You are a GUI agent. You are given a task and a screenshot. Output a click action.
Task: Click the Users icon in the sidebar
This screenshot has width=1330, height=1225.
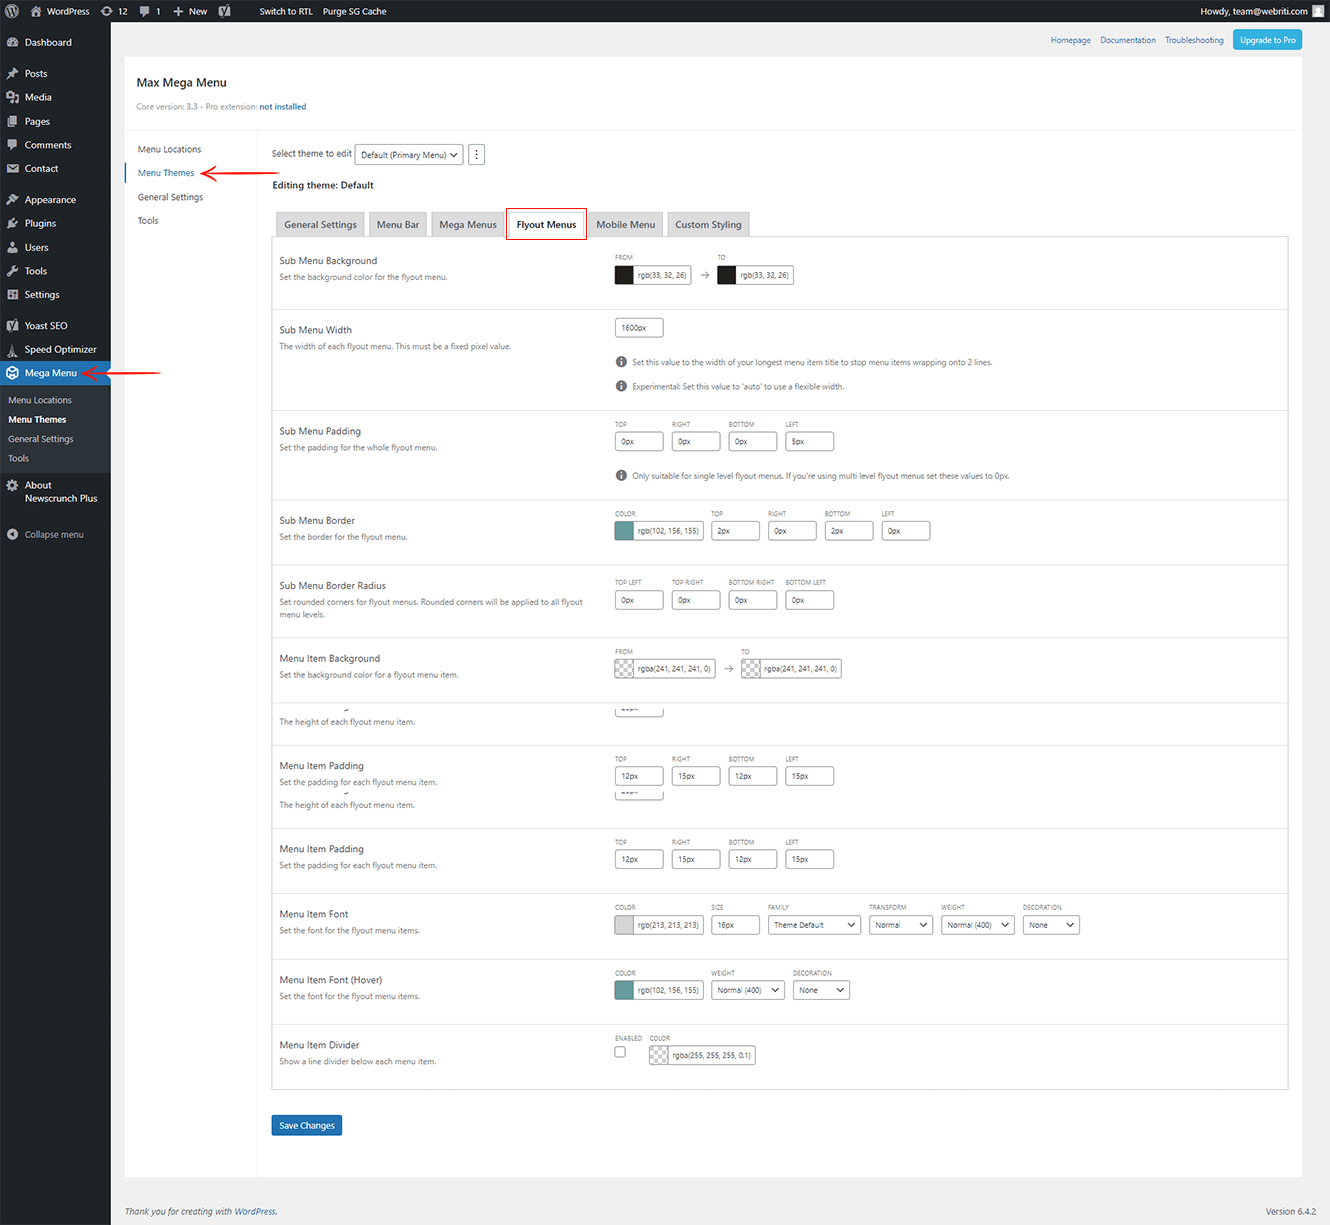coord(13,247)
